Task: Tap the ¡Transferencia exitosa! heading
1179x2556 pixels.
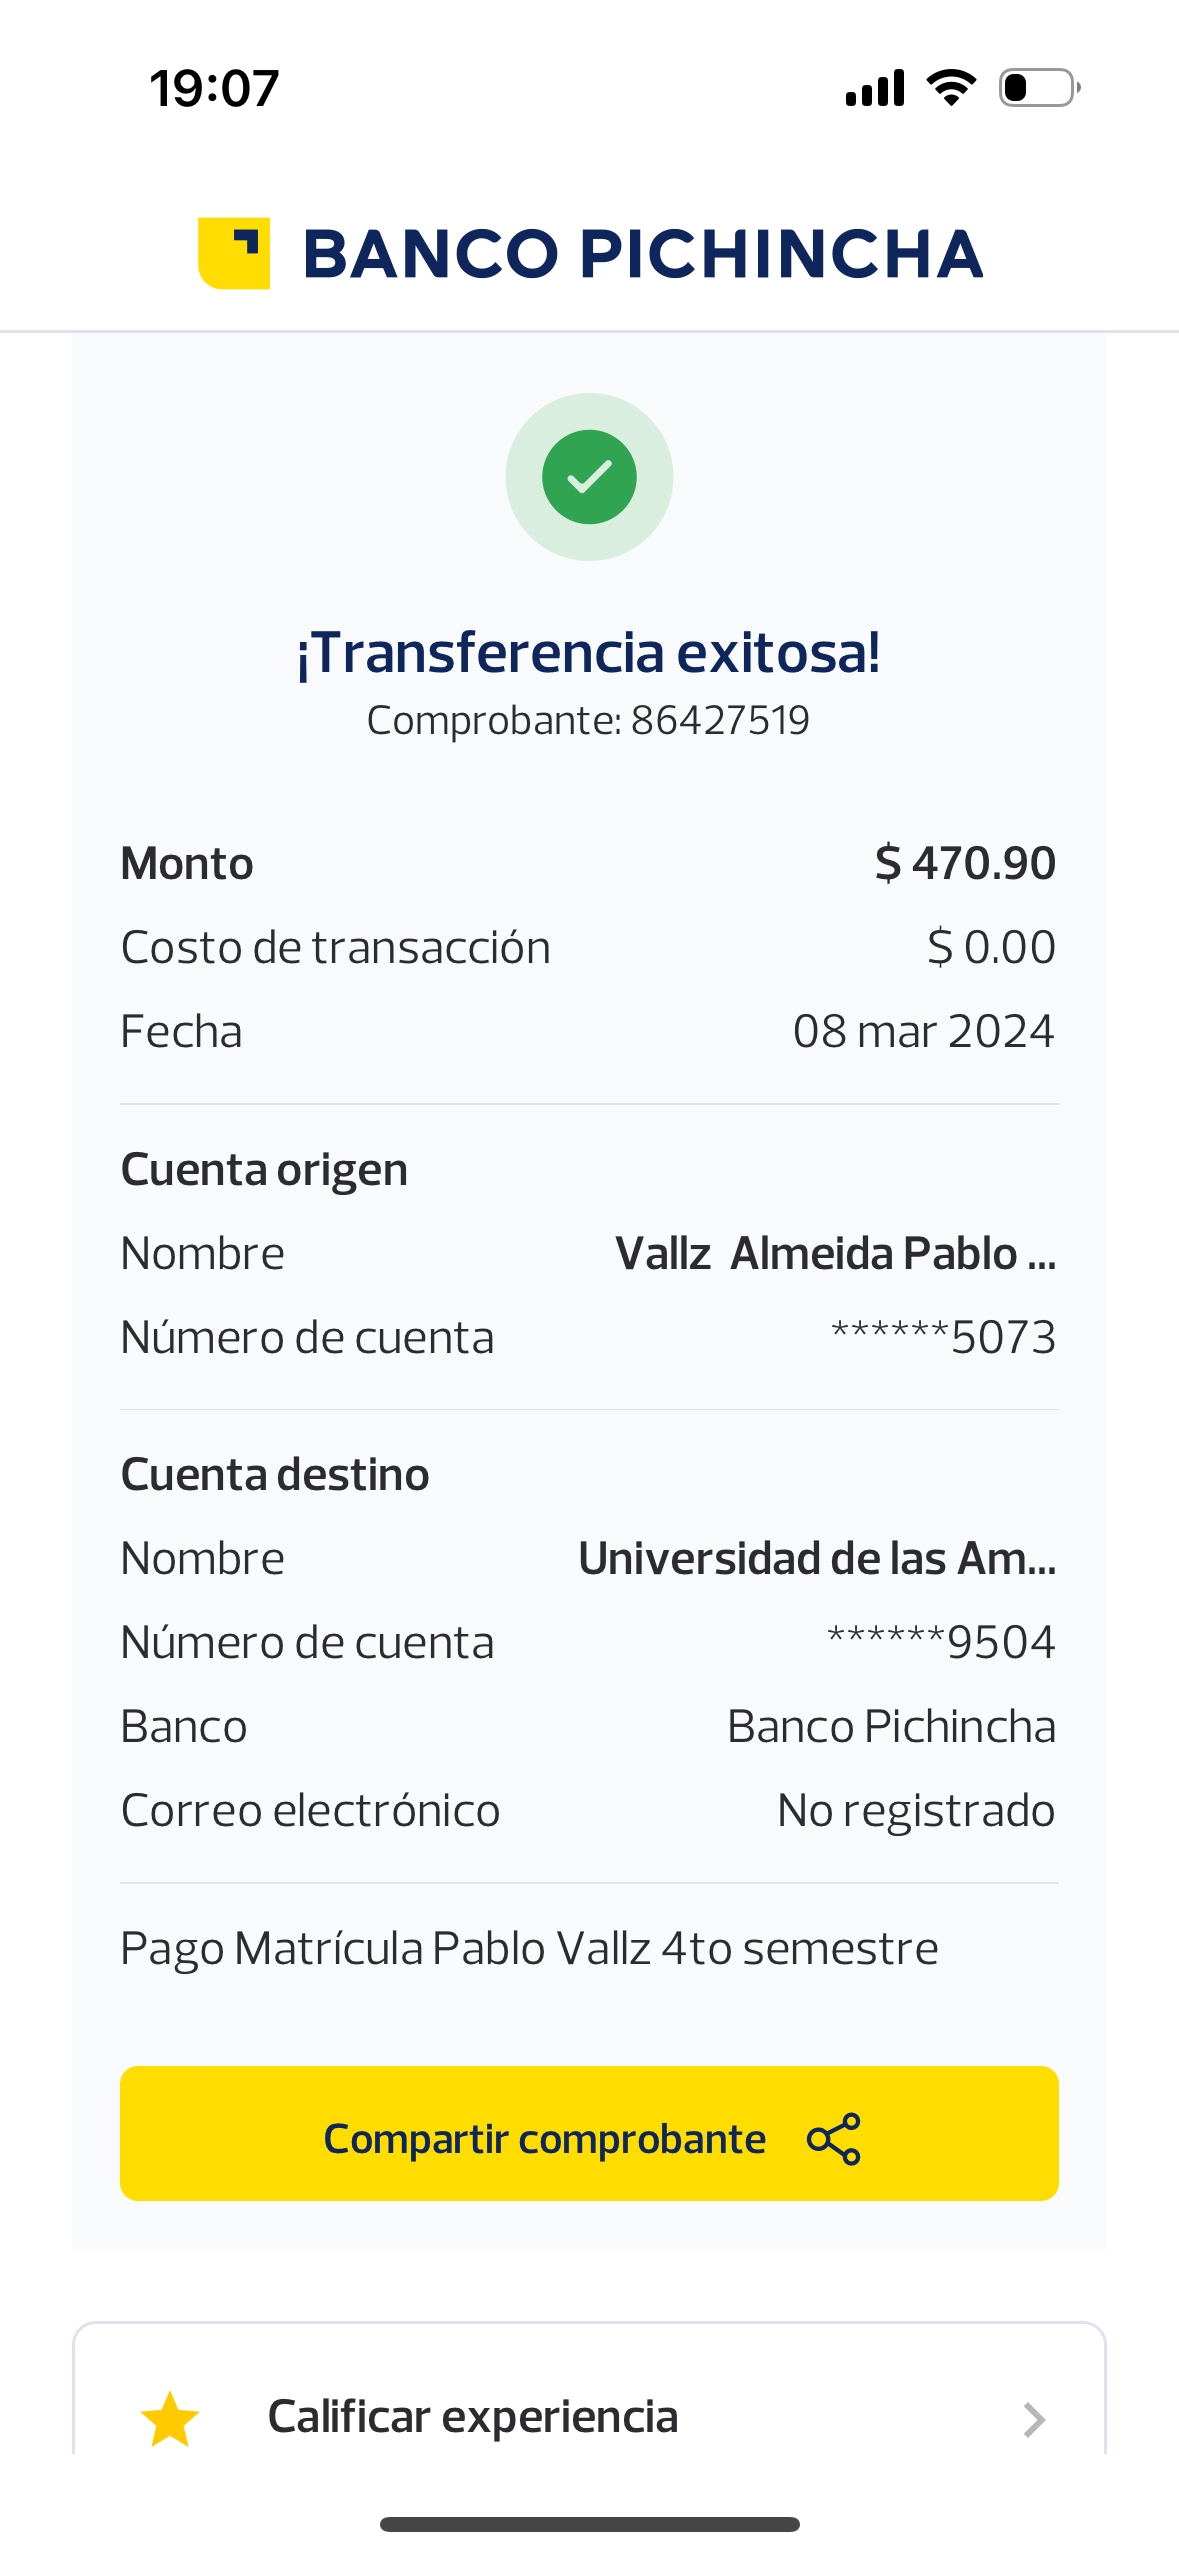Action: point(589,653)
